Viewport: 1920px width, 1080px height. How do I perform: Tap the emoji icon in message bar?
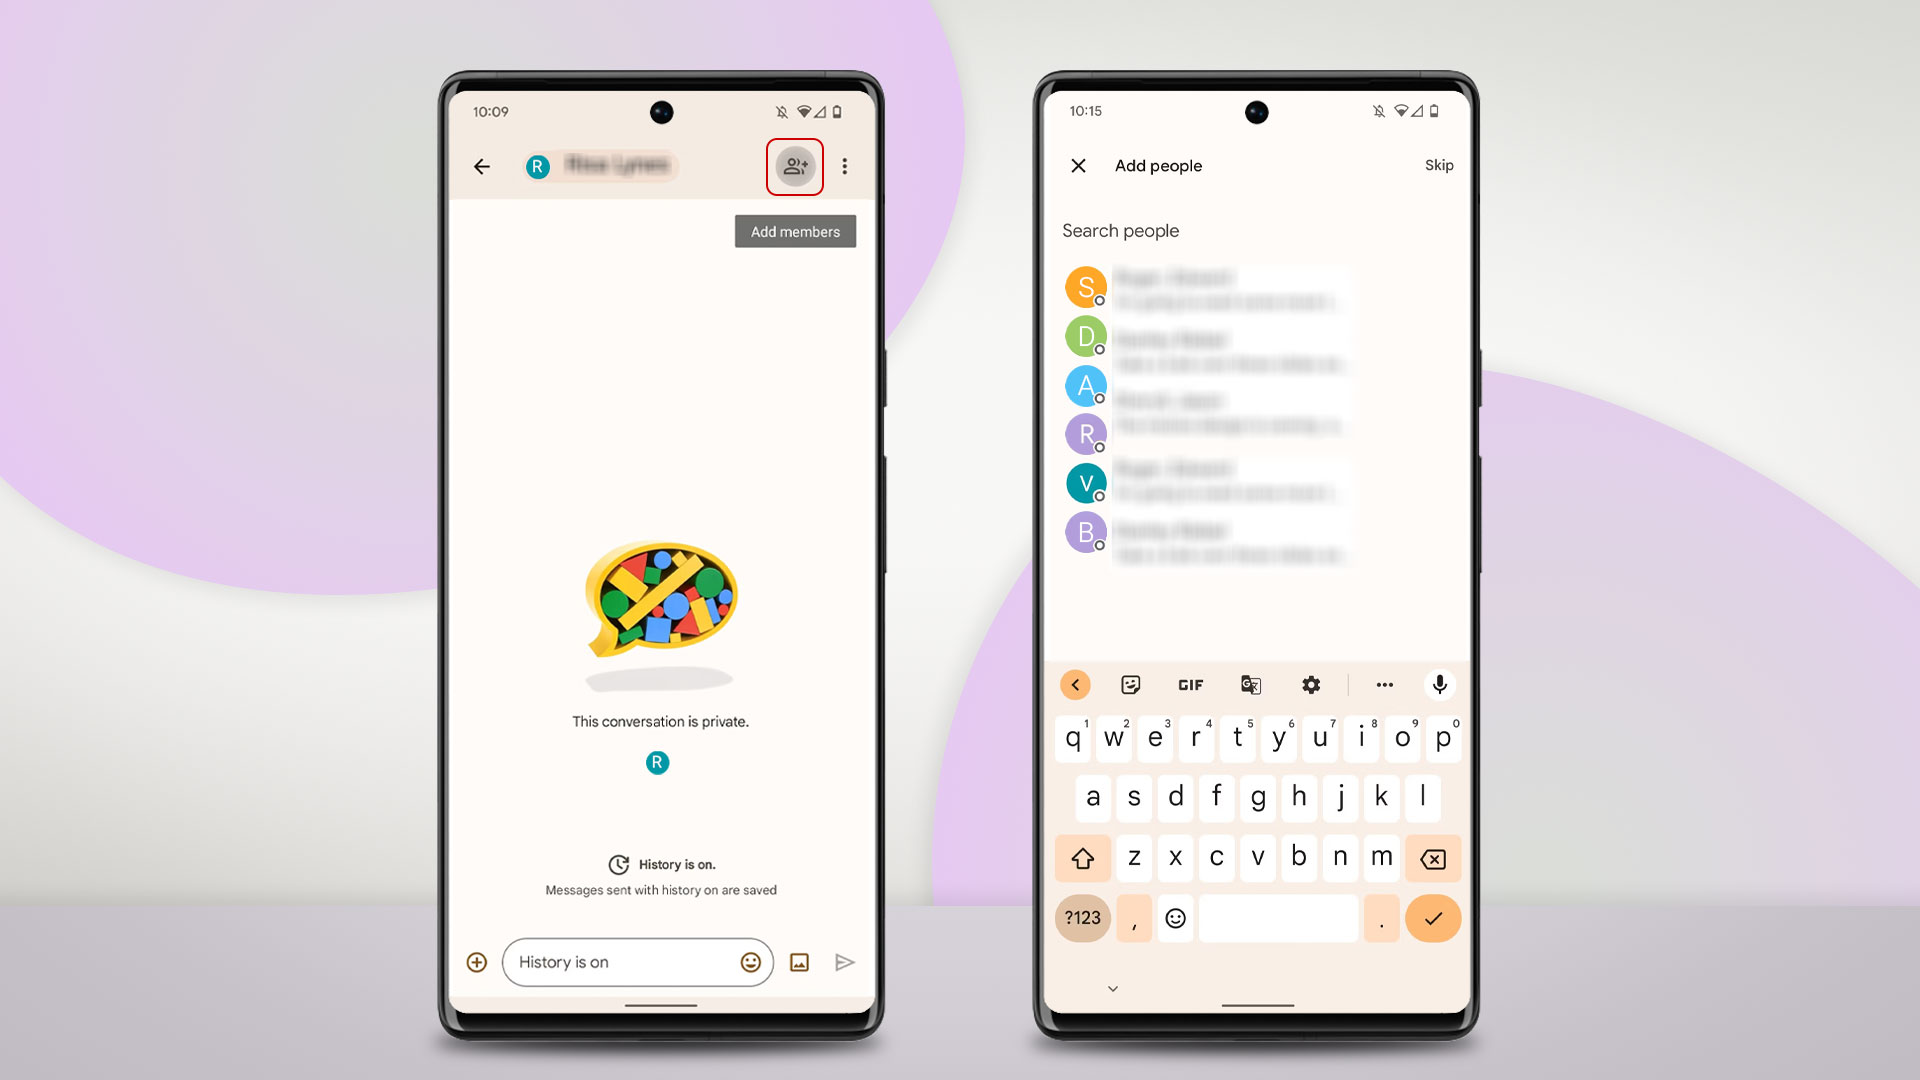(x=749, y=961)
